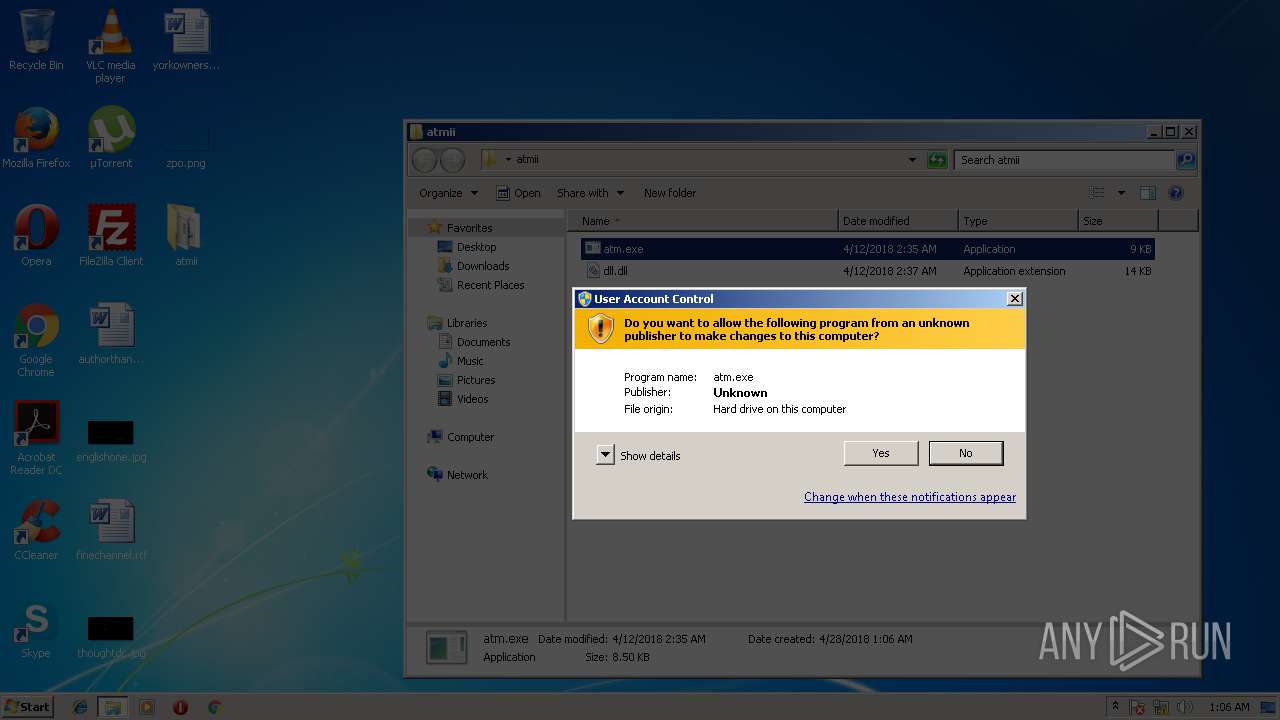The image size is (1280, 720).
Task: Open 'Change when these notifications appear' link
Action: (910, 497)
